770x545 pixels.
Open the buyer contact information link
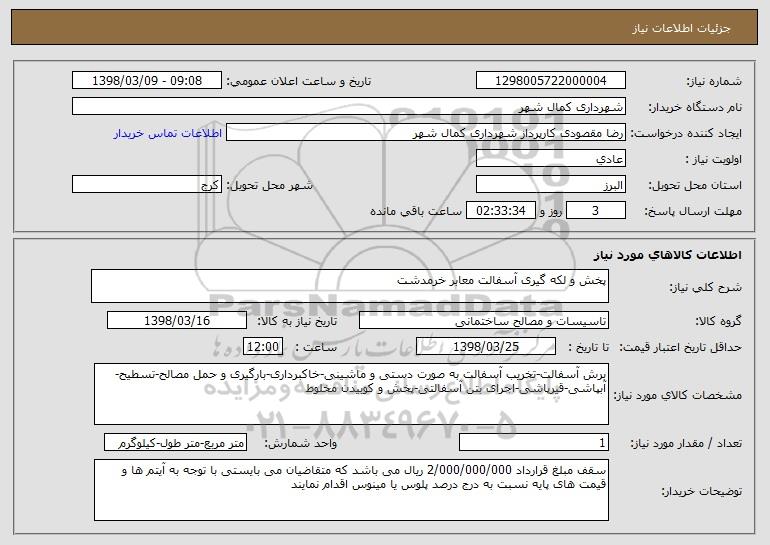(x=168, y=134)
